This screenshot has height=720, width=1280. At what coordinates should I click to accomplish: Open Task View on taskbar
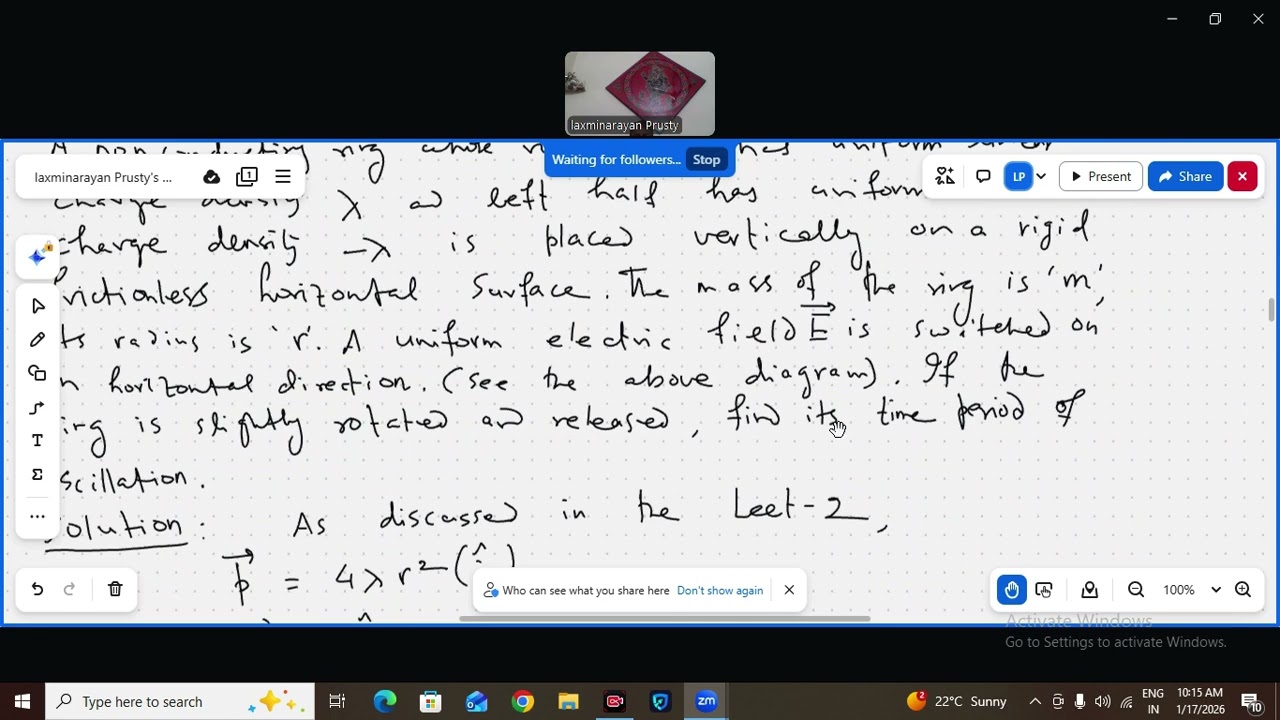coord(337,702)
